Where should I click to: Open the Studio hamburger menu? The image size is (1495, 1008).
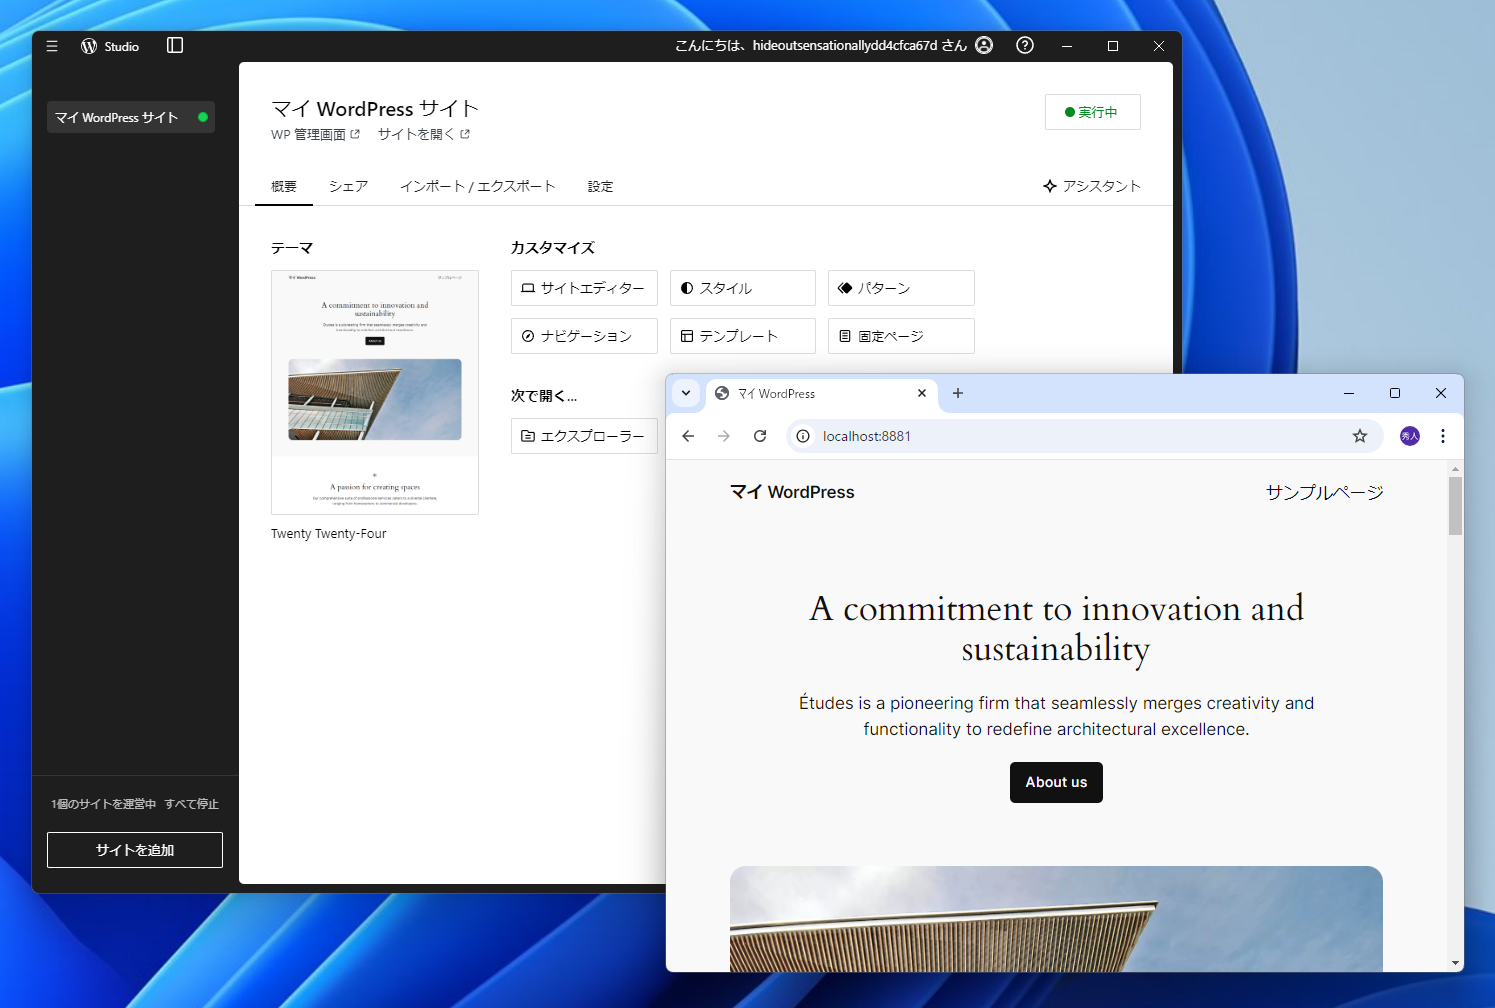pos(51,45)
